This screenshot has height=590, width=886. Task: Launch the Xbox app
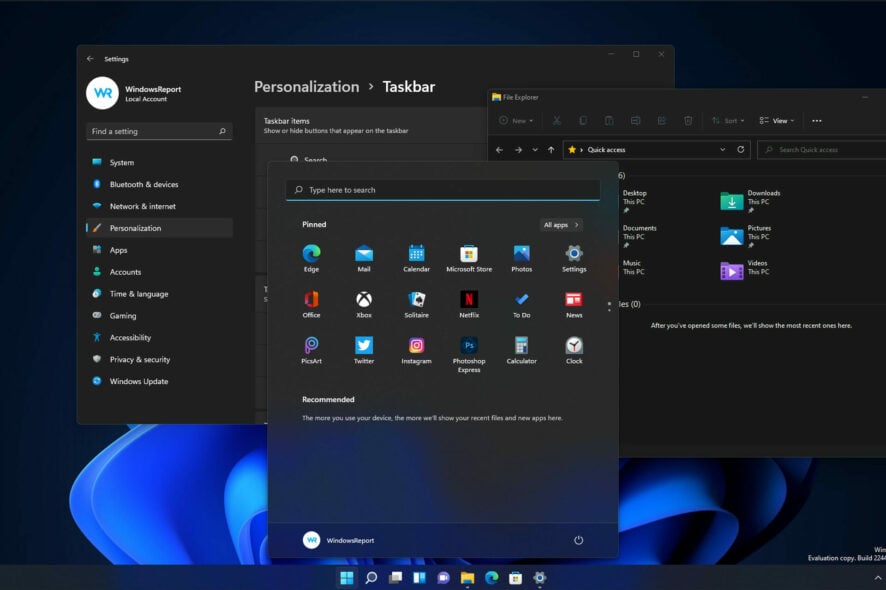point(364,300)
